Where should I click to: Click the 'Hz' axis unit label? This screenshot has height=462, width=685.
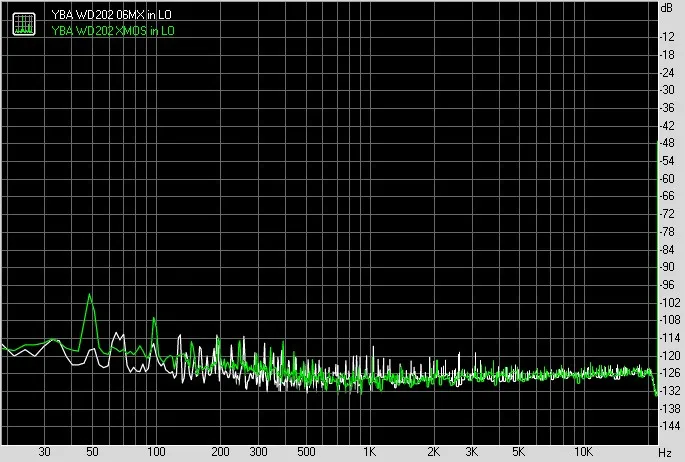click(664, 453)
